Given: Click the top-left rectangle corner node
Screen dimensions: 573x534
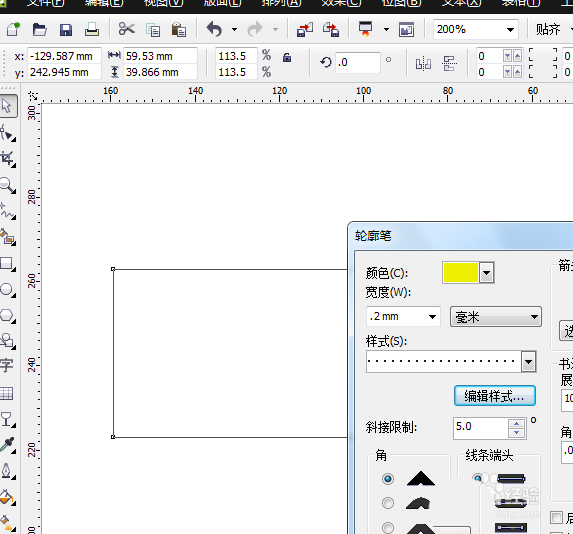Looking at the screenshot, I should [x=113, y=269].
